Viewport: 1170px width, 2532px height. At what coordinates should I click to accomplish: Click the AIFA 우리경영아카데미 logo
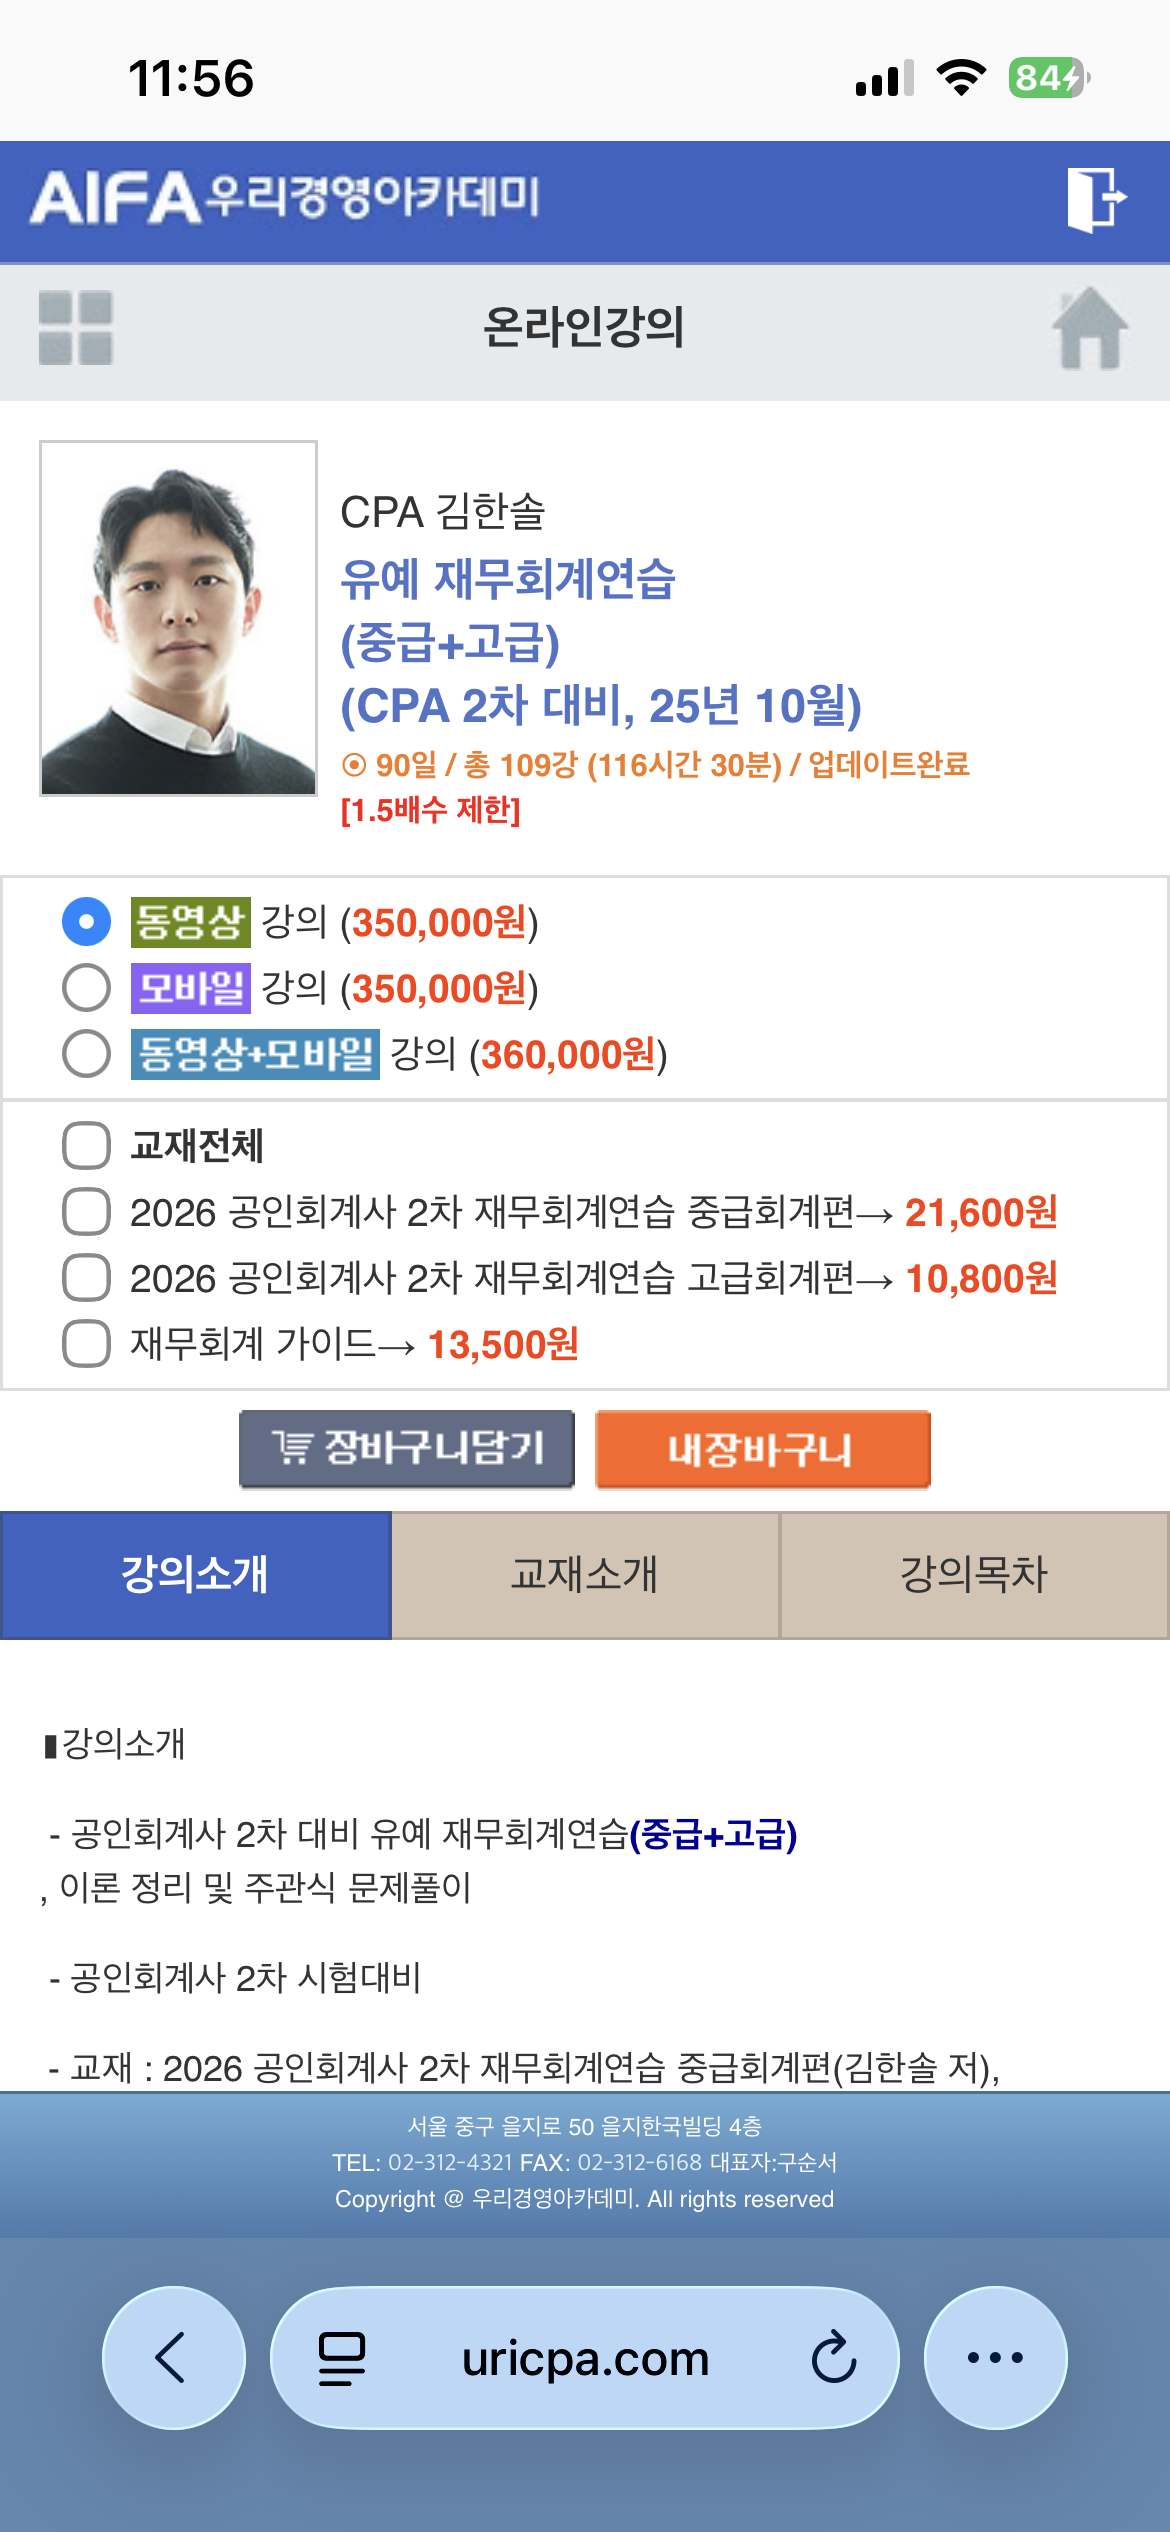point(285,197)
